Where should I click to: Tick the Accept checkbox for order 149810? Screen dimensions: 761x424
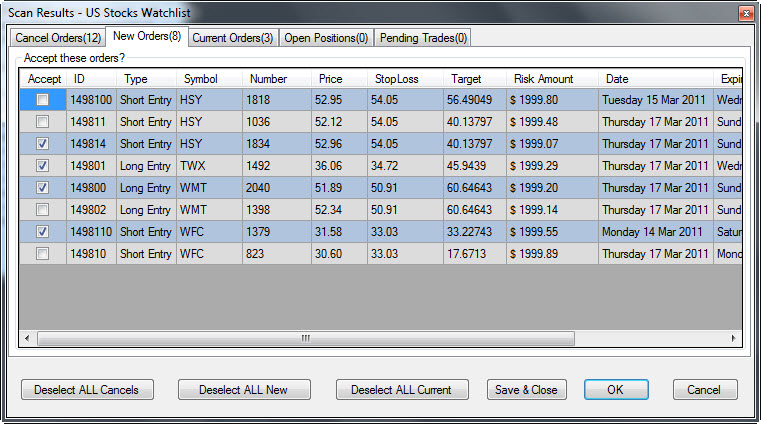pos(43,253)
